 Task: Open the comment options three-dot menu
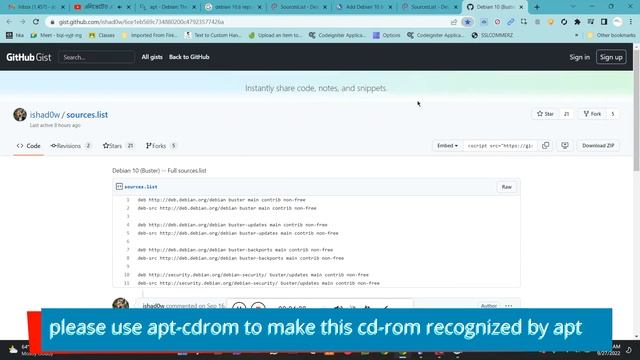click(x=509, y=305)
